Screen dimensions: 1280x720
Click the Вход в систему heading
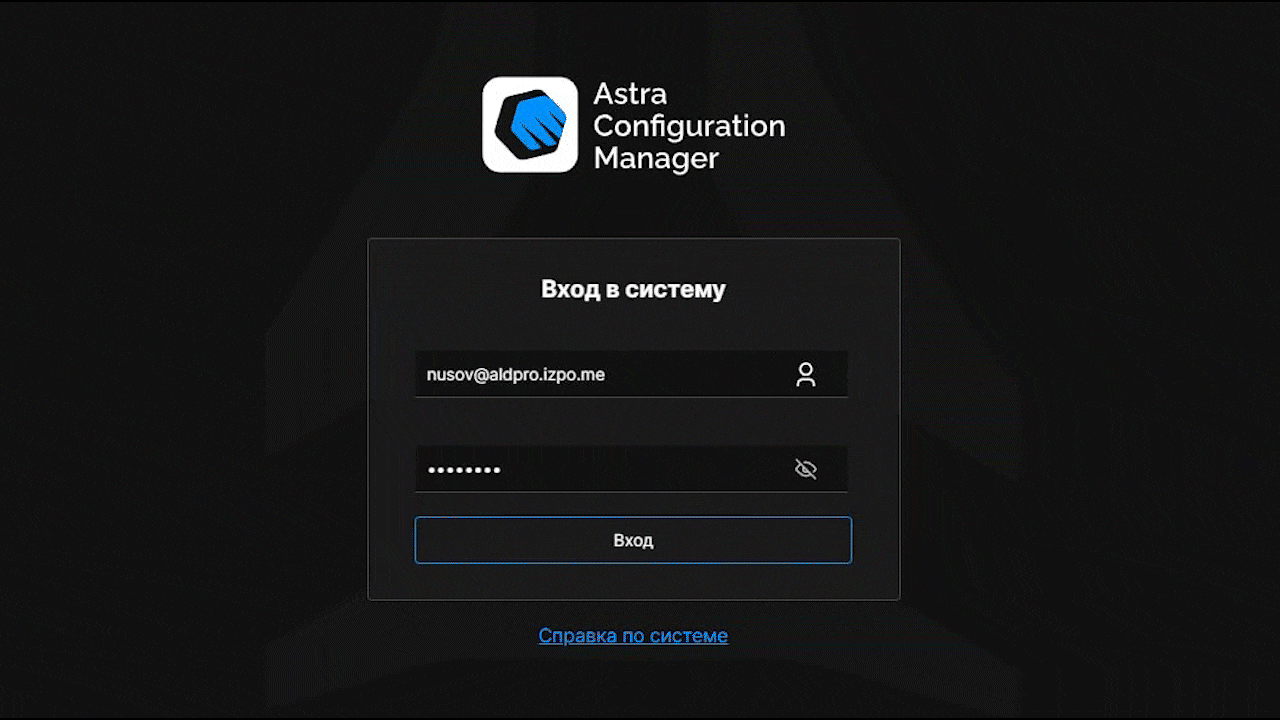632,289
